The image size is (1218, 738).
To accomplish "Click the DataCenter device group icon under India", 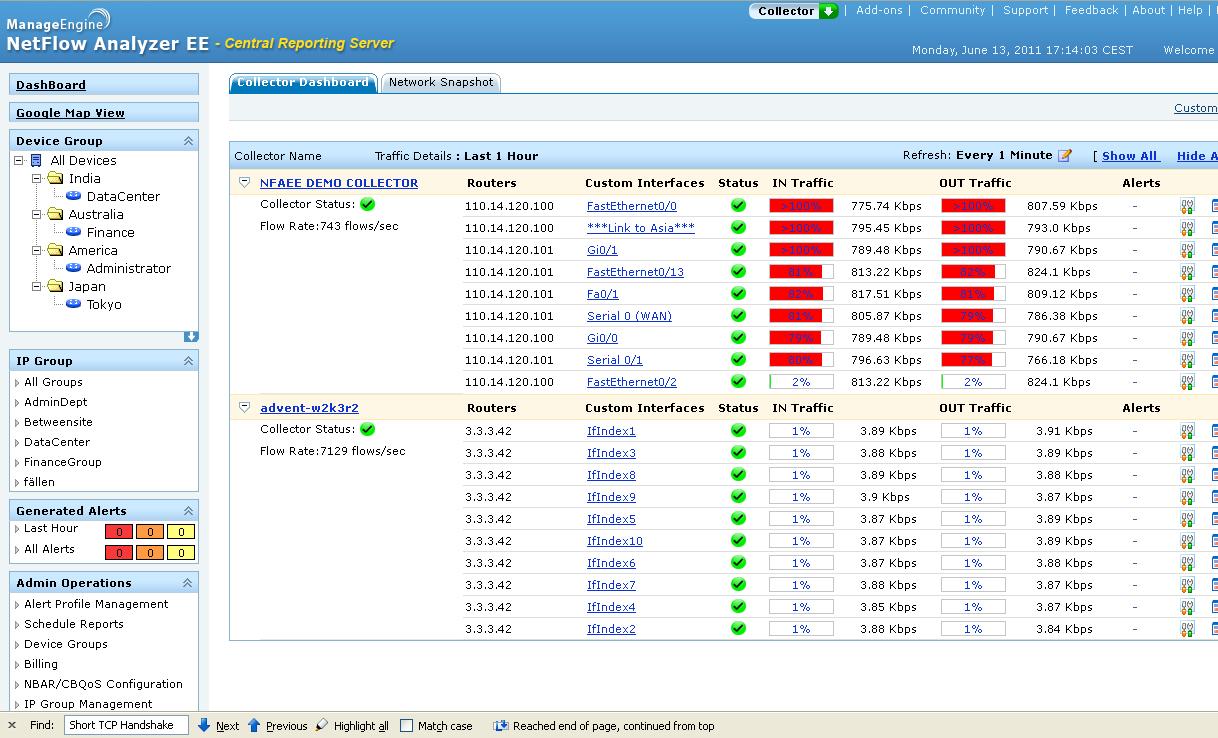I will click(x=73, y=197).
